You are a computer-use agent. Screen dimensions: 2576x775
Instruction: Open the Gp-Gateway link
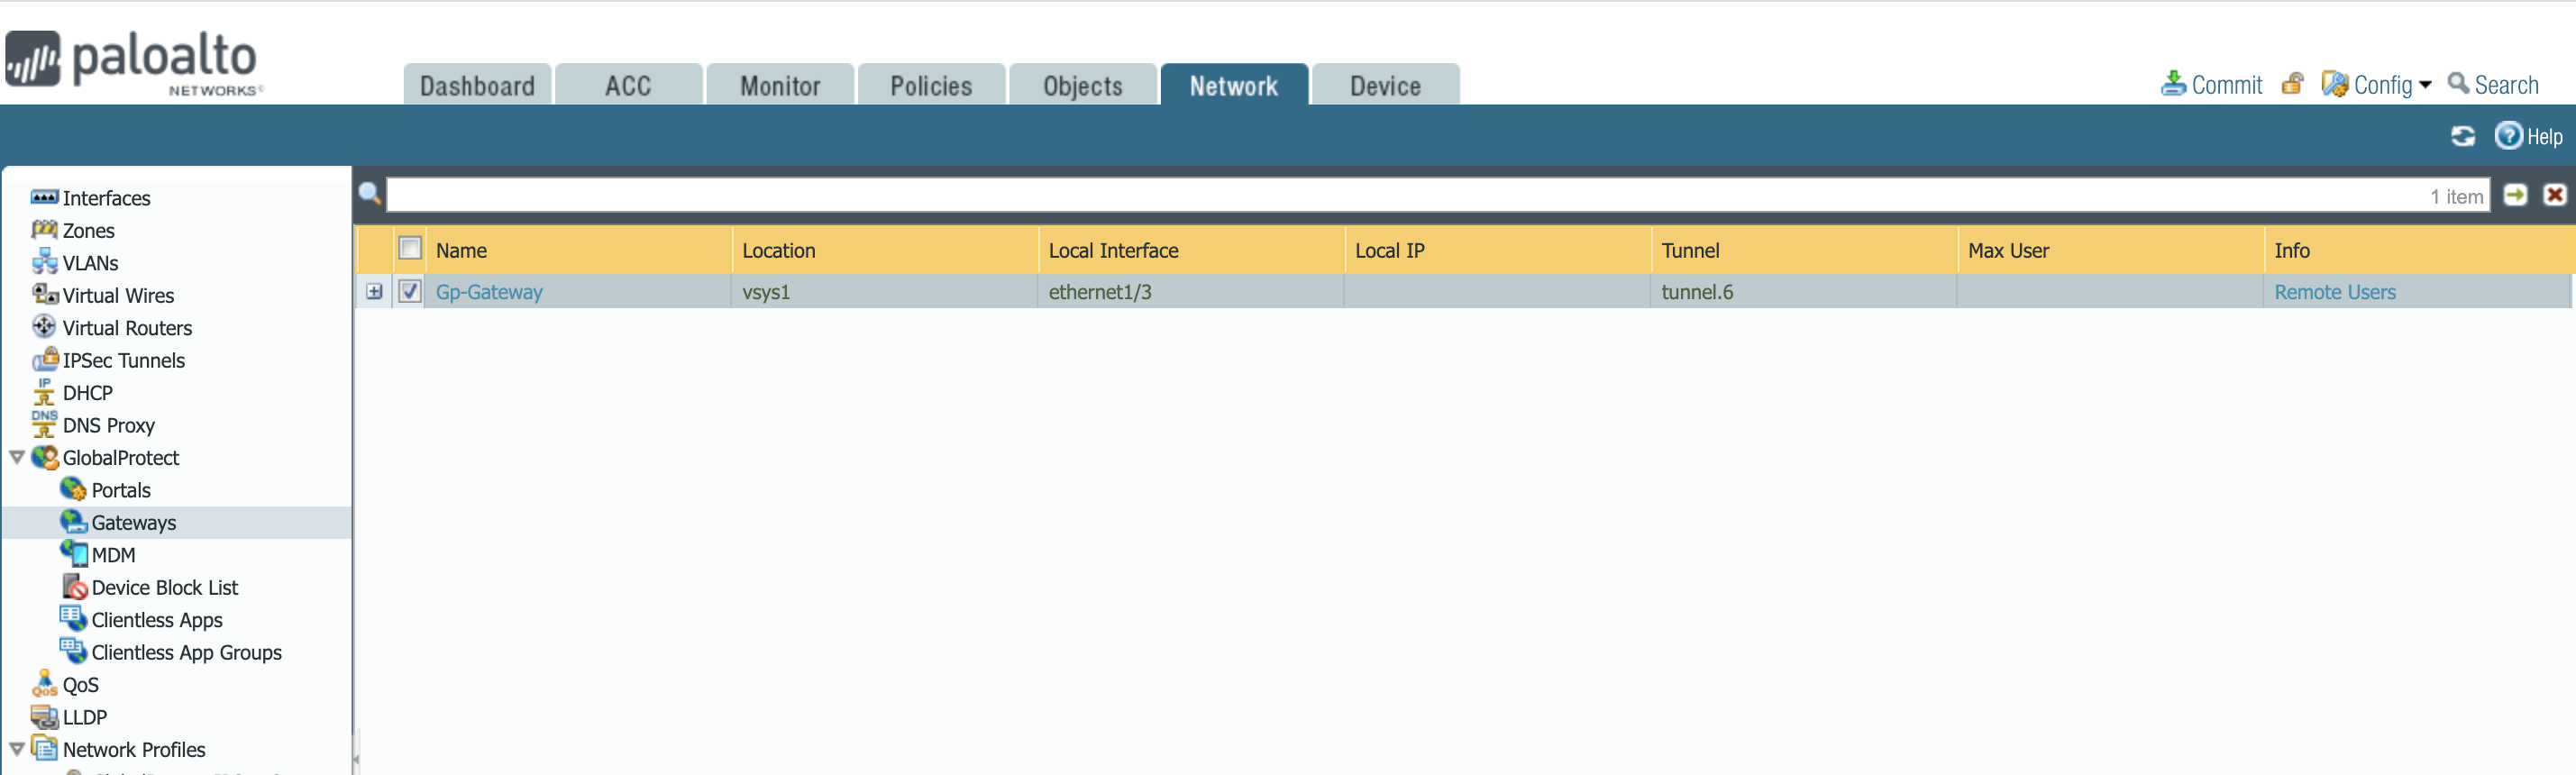click(489, 292)
